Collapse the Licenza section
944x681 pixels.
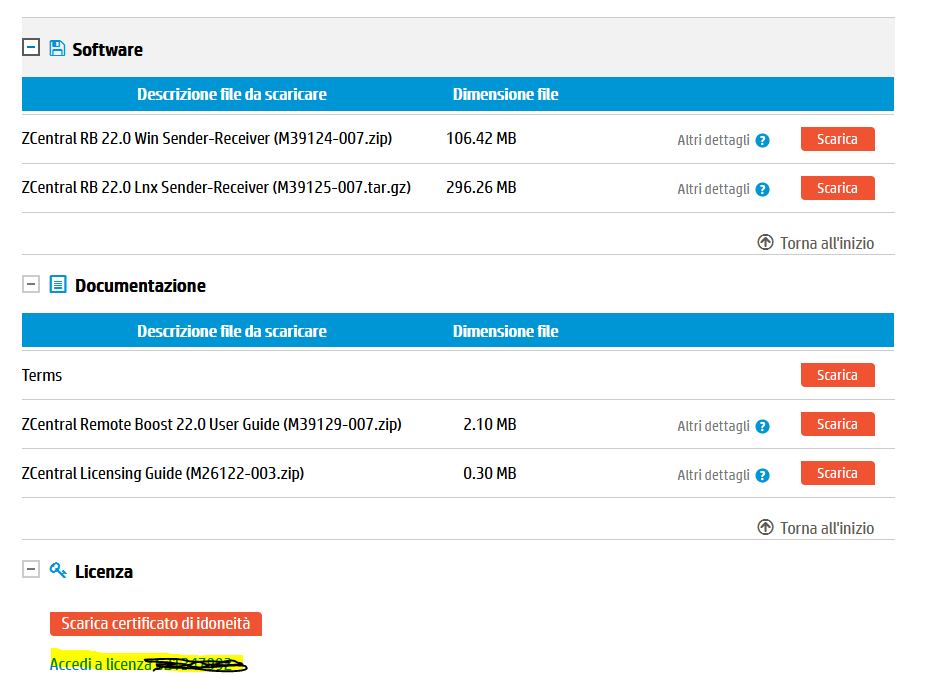click(x=31, y=570)
